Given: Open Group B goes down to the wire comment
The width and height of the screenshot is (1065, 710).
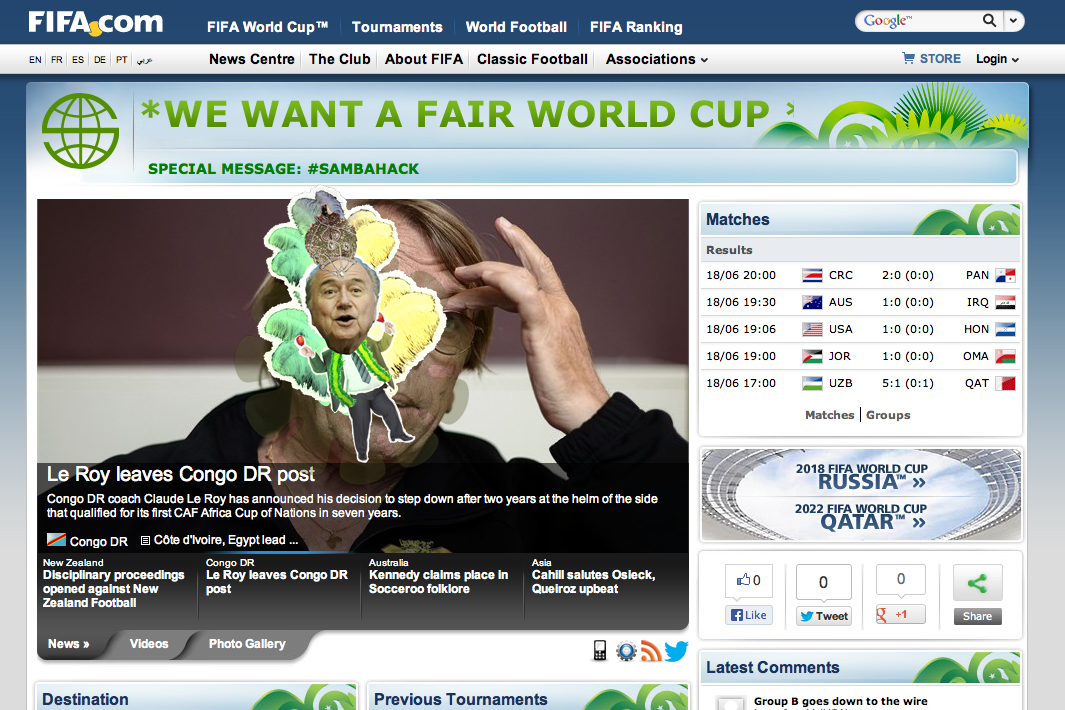Looking at the screenshot, I should pos(840,701).
